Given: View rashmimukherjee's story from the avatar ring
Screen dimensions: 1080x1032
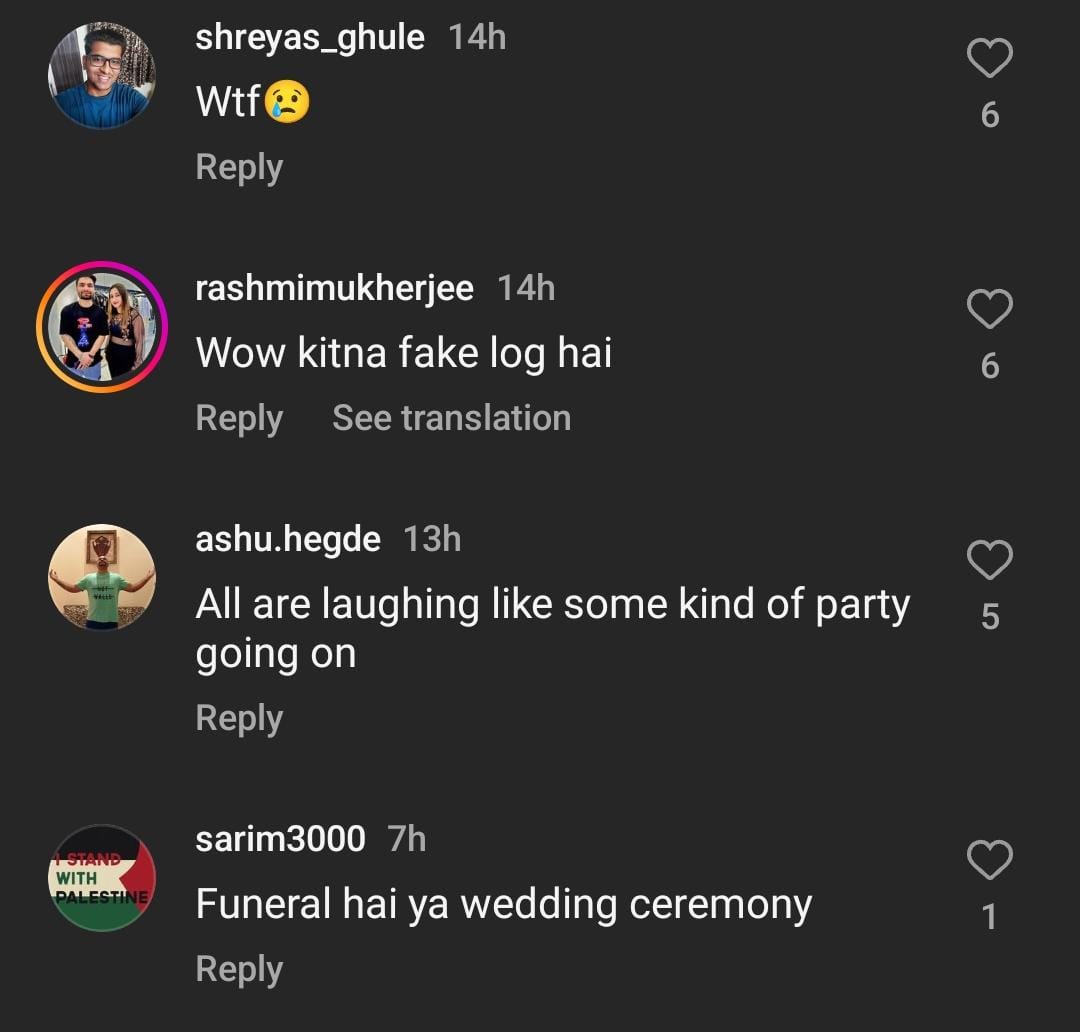Looking at the screenshot, I should [102, 327].
